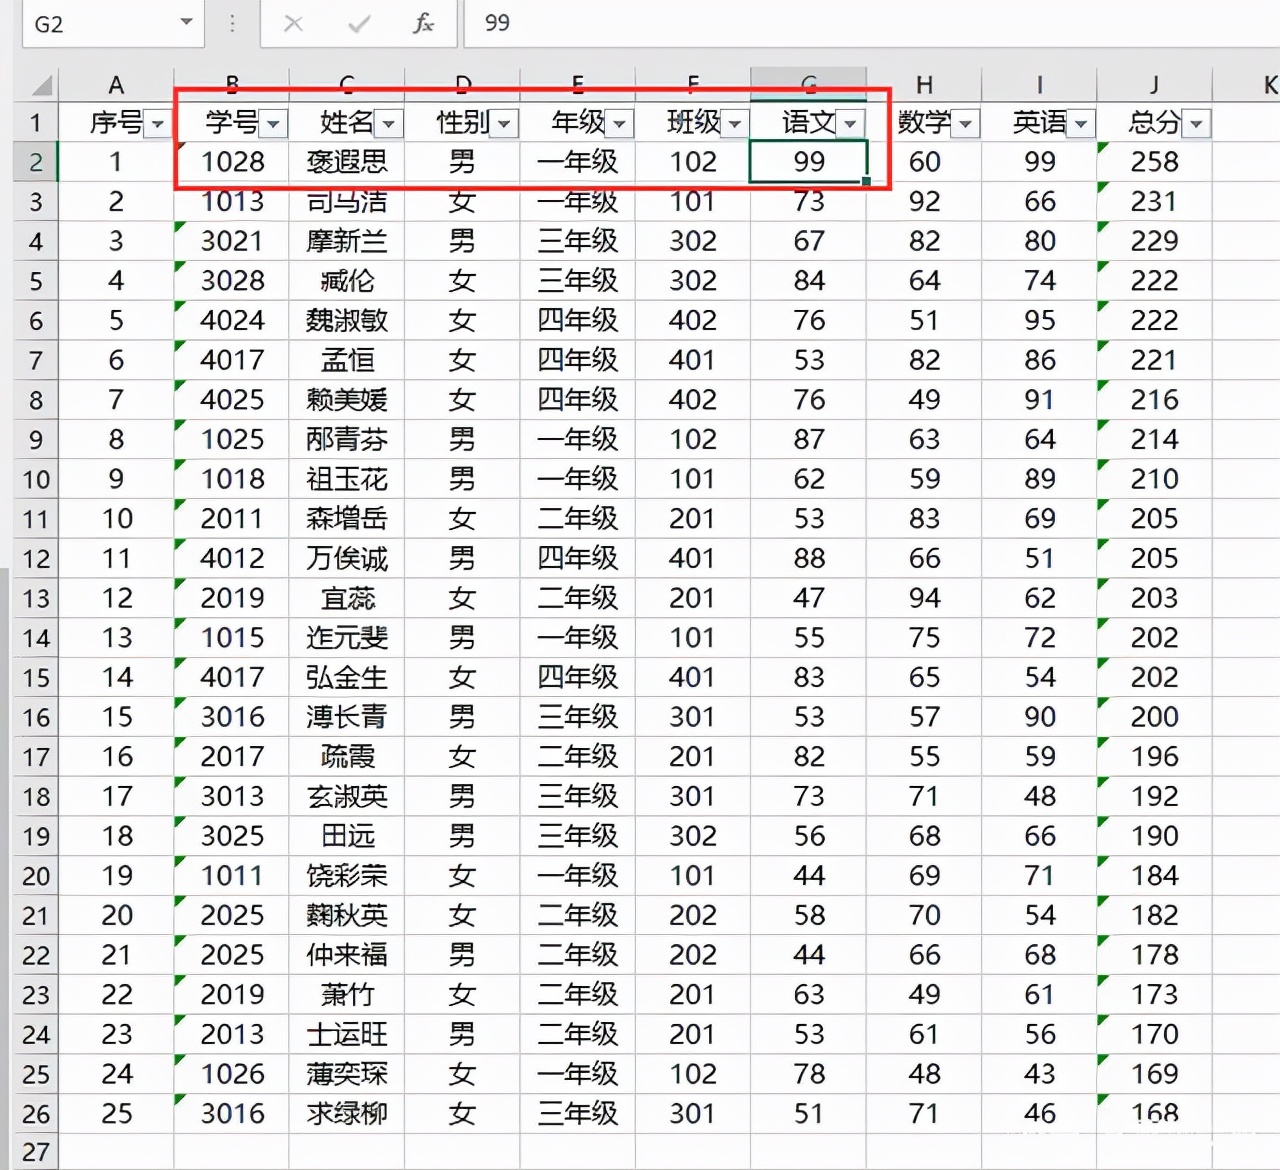Click the vertical ellipsis icon beside Name Box
This screenshot has width=1280, height=1170.
(x=234, y=23)
